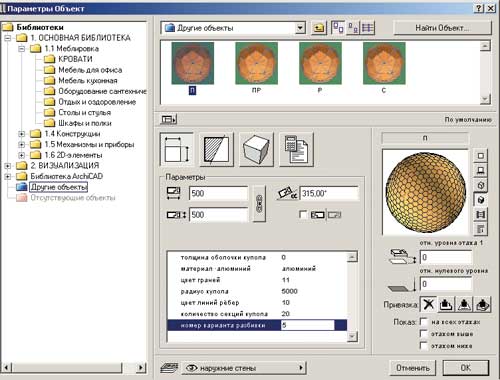
Task: Select the 2D symbol preview icon
Action: (x=480, y=156)
